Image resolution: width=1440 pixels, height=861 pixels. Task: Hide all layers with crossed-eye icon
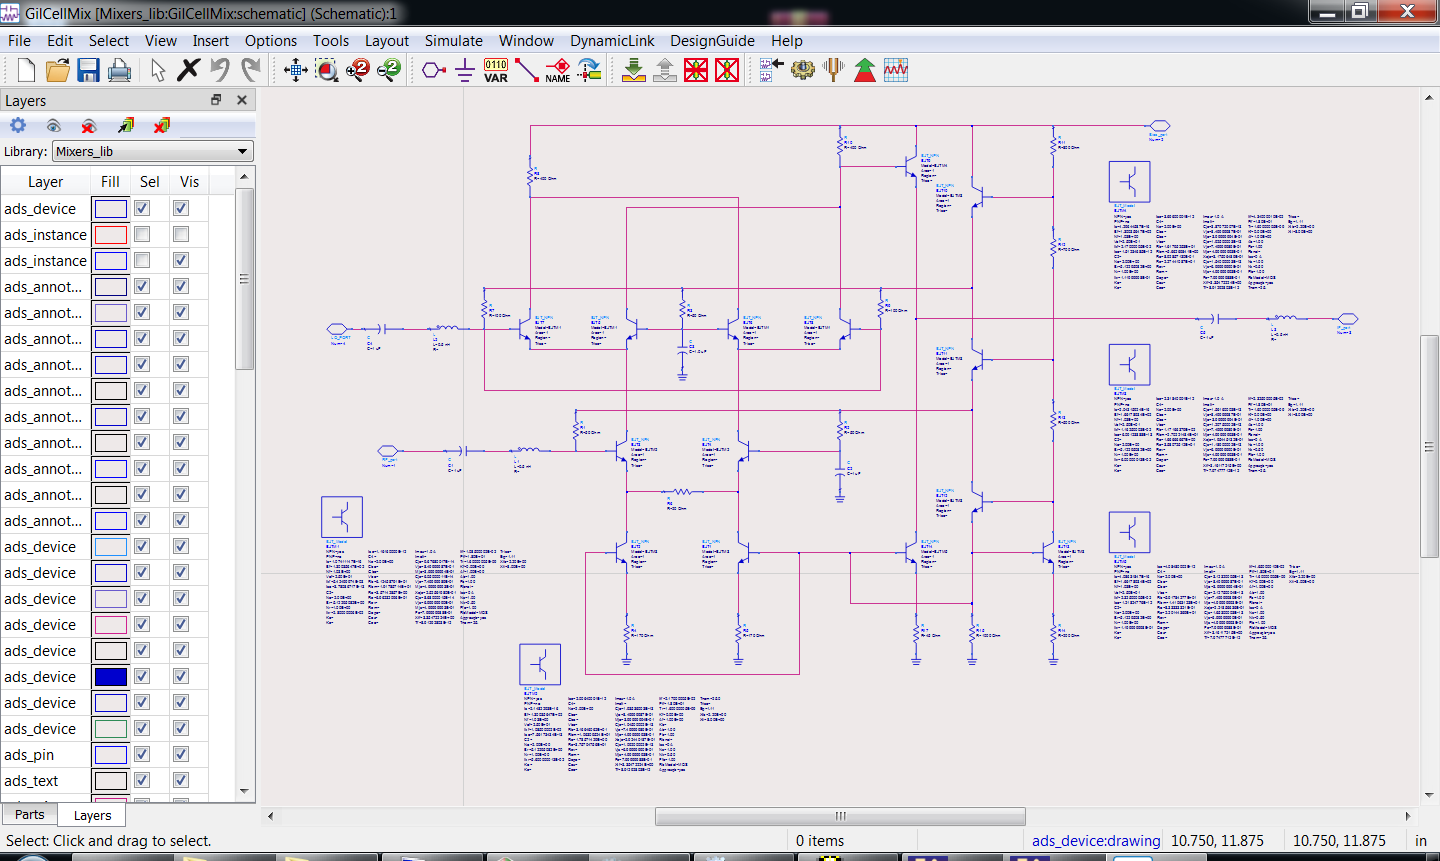click(89, 125)
